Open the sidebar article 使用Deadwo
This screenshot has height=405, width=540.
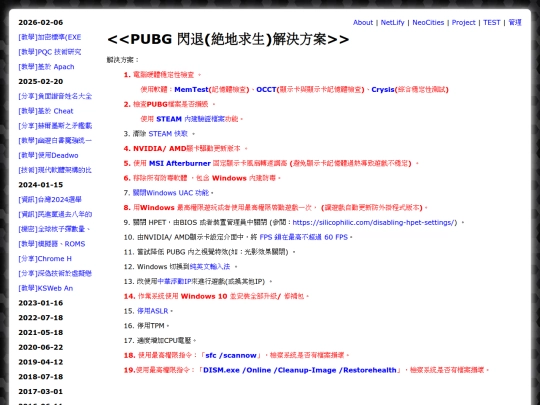tap(48, 155)
